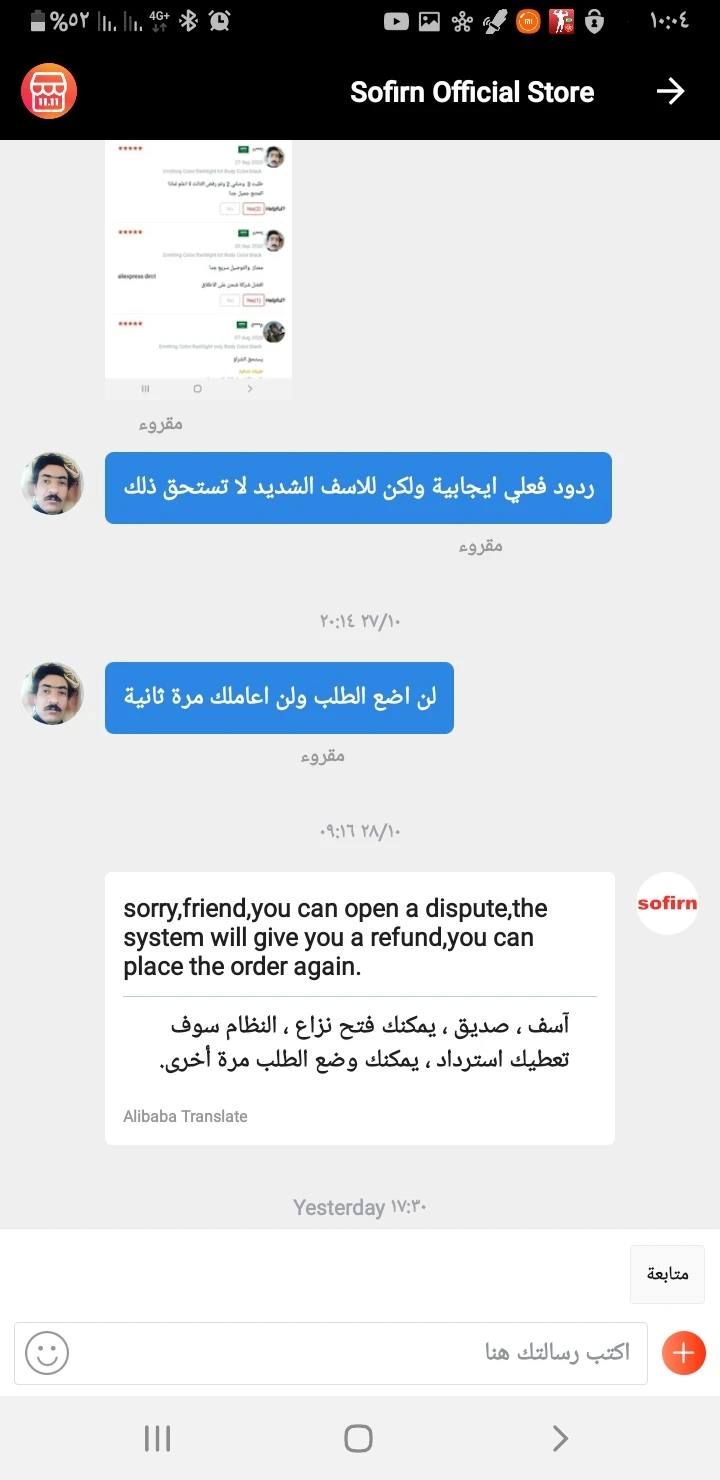Tap the متابعة follow button
The width and height of the screenshot is (720, 1480).
click(x=667, y=1274)
